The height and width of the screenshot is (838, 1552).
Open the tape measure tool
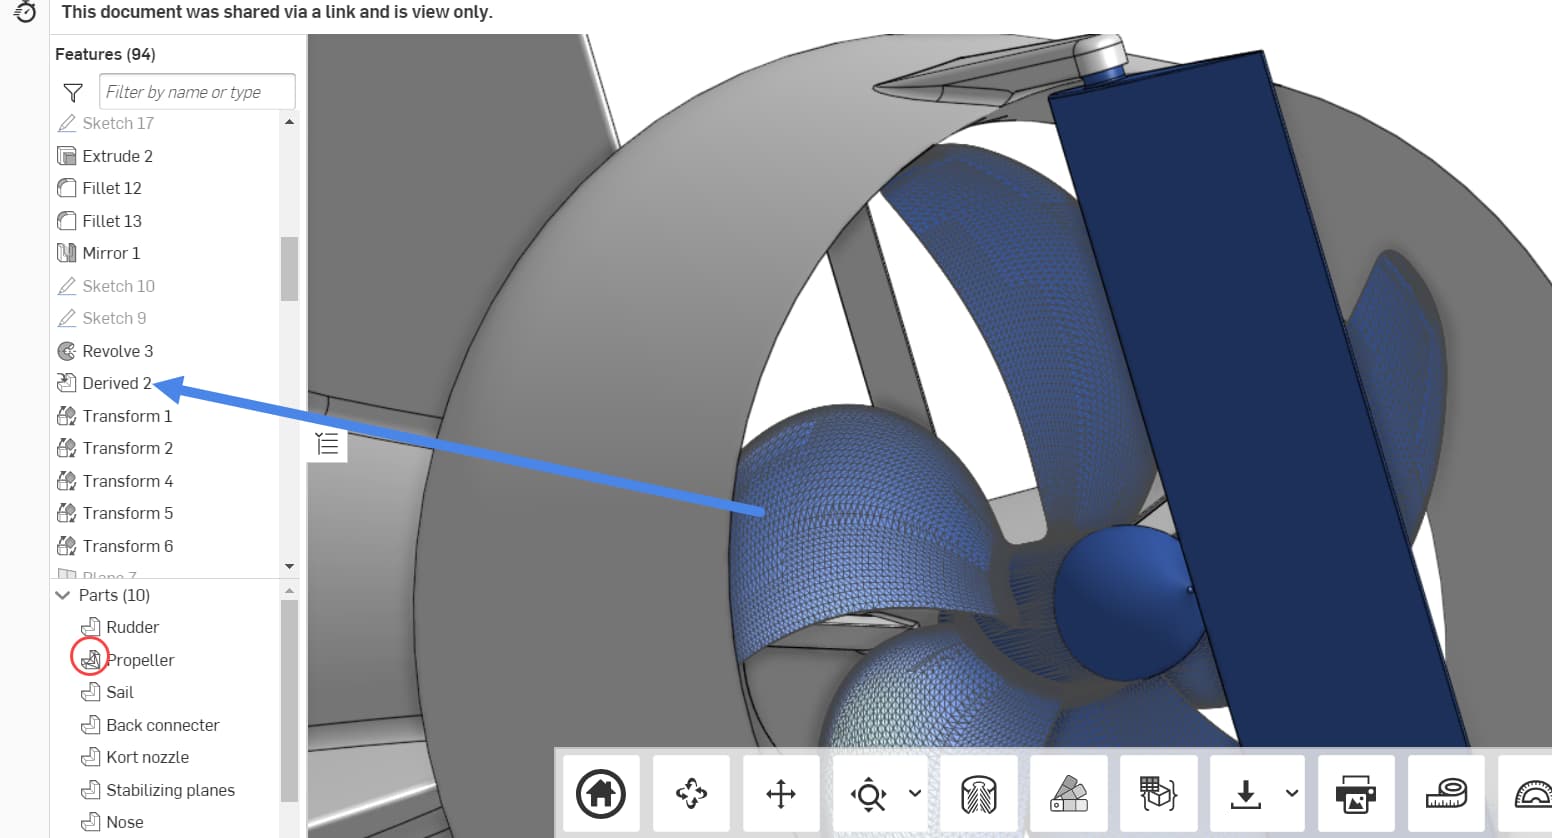tap(1444, 793)
